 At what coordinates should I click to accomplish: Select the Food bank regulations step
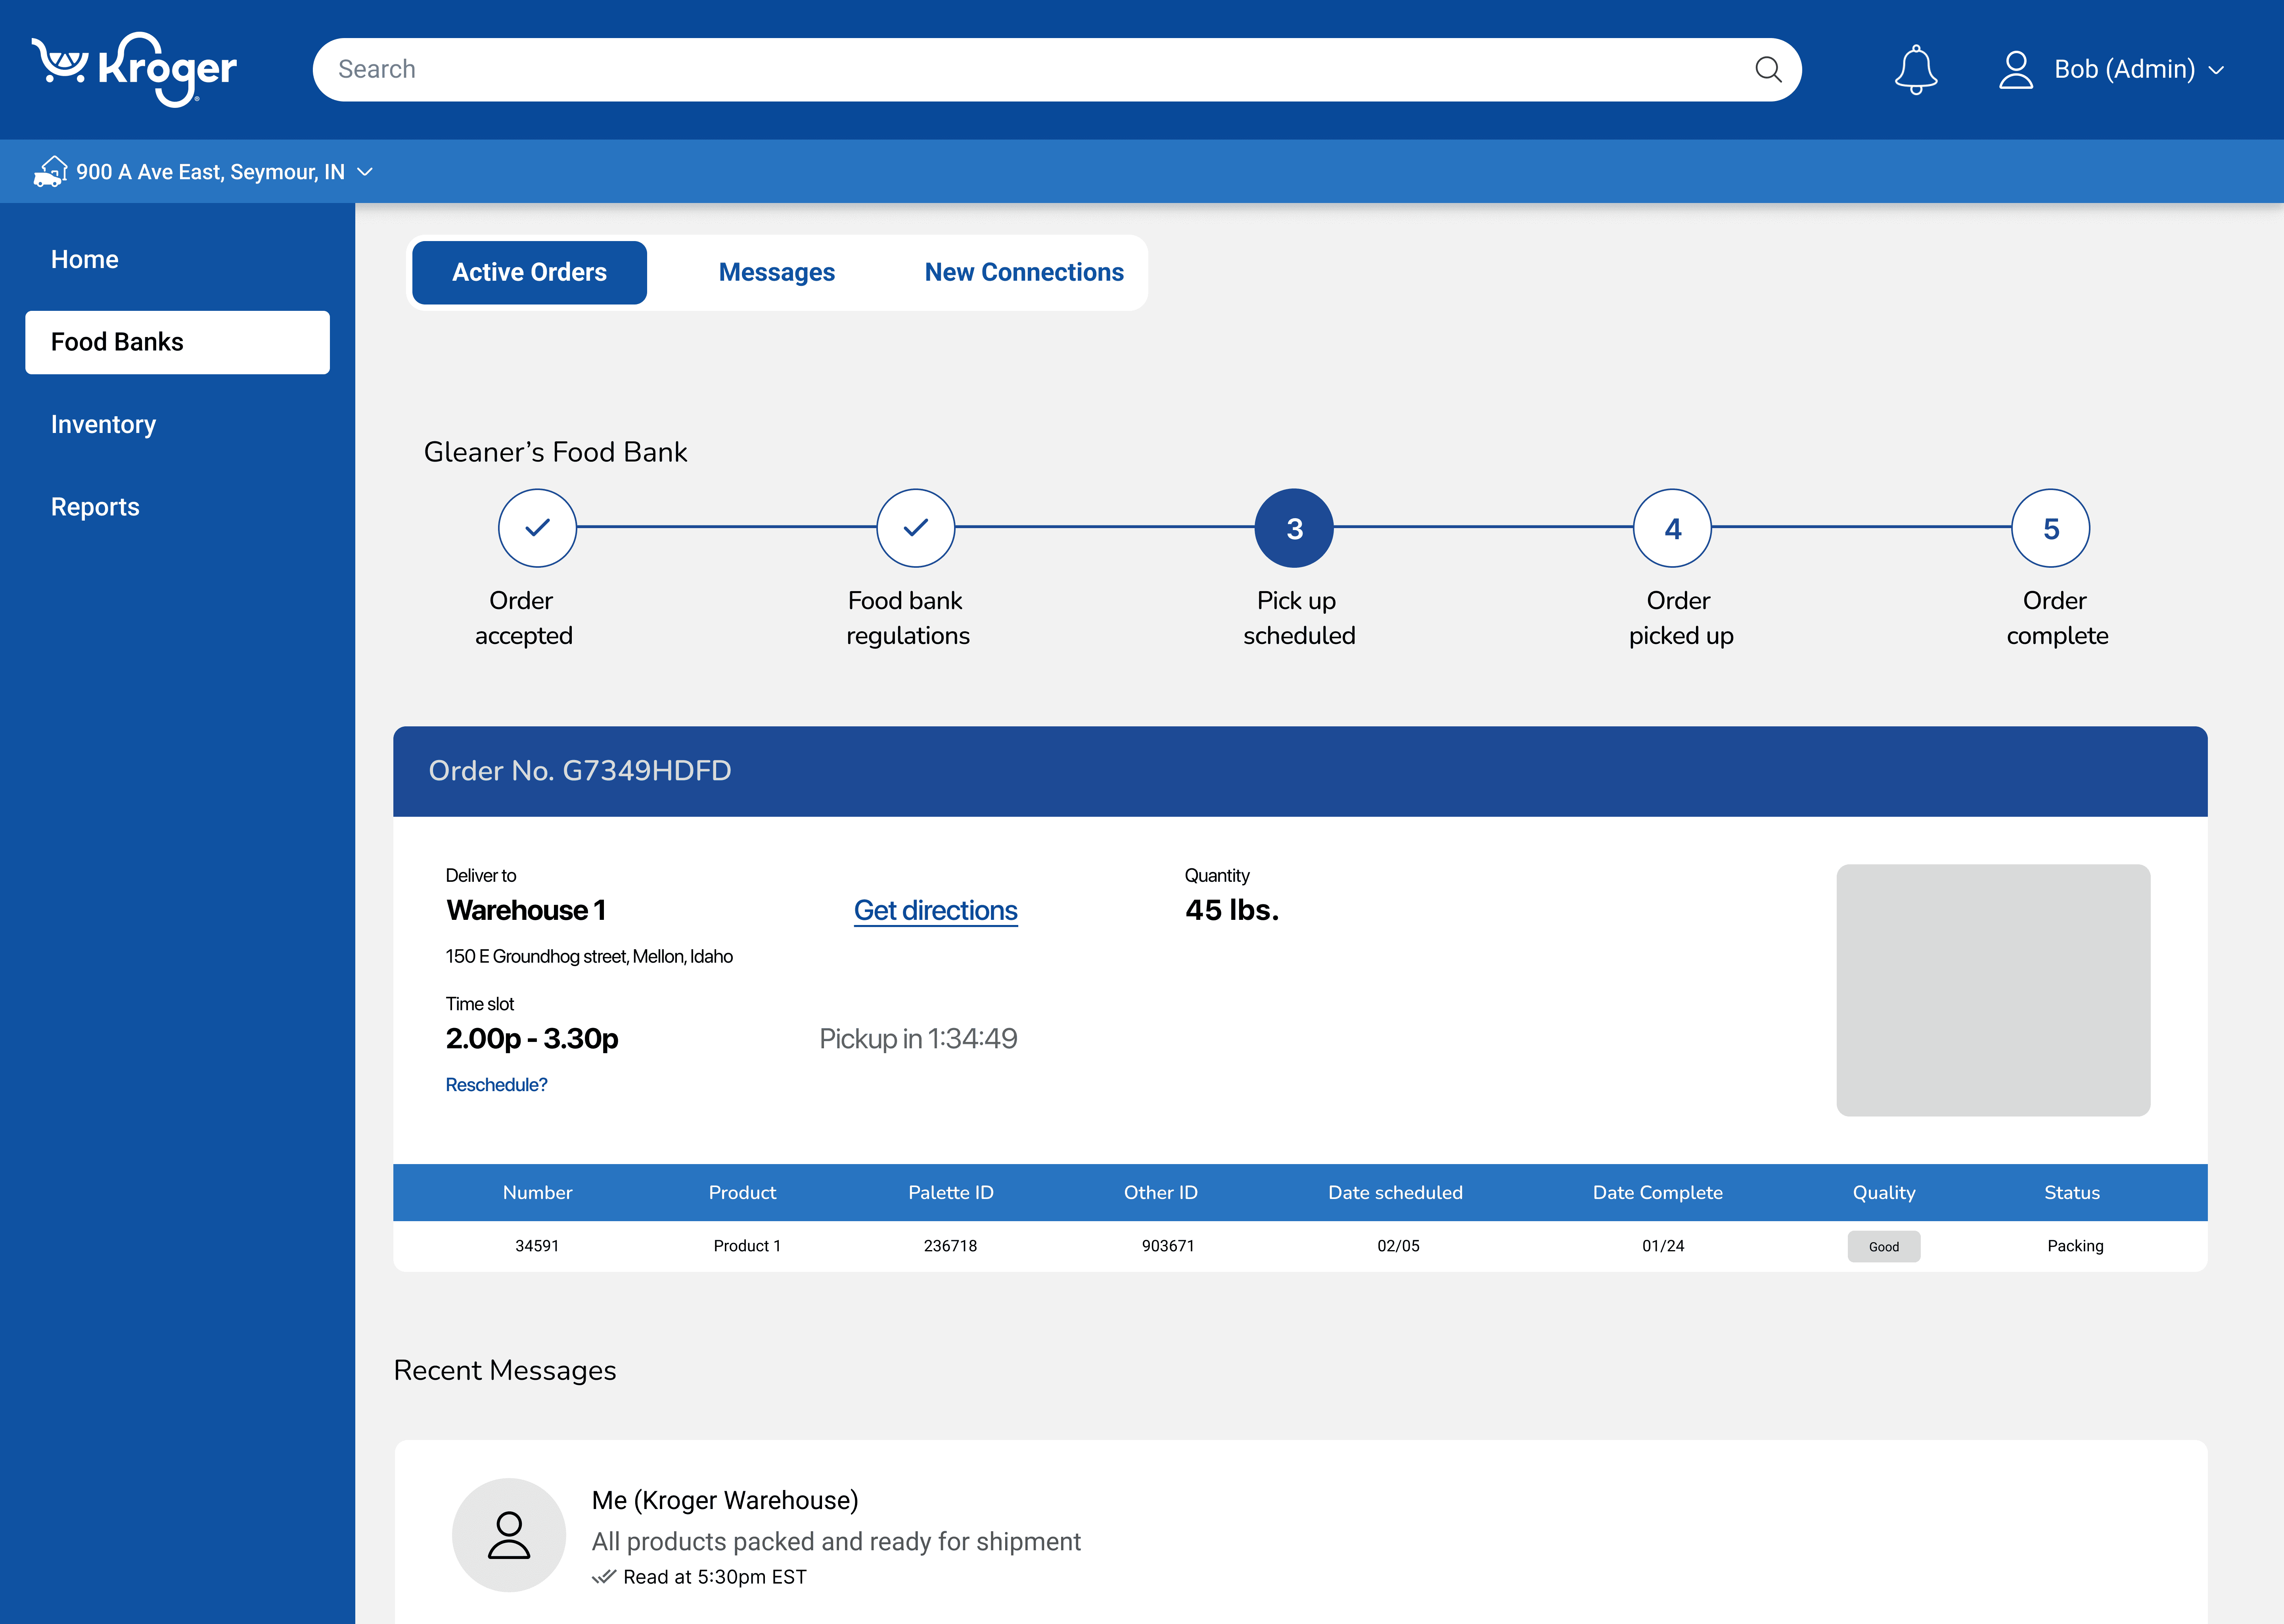point(915,528)
